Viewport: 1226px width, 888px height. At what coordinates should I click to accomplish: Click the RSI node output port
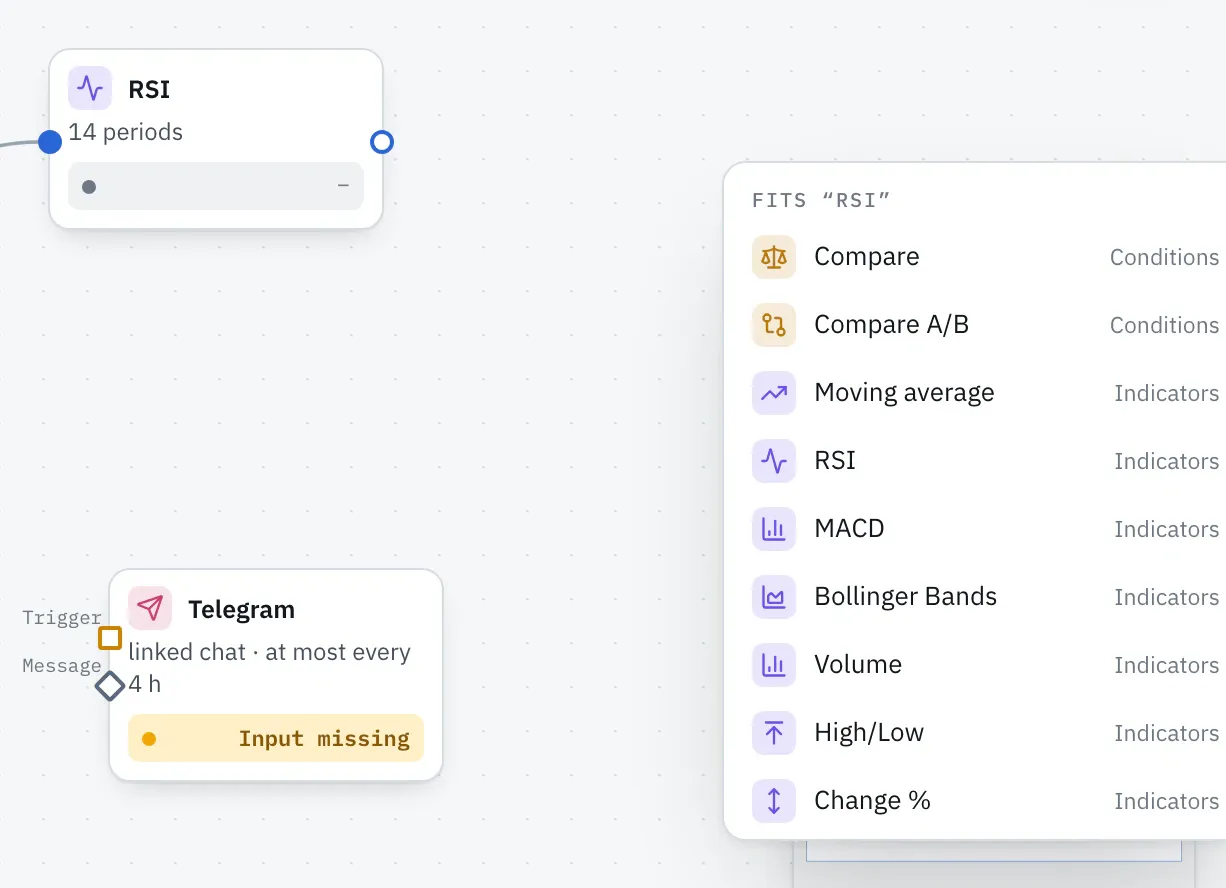coord(382,142)
